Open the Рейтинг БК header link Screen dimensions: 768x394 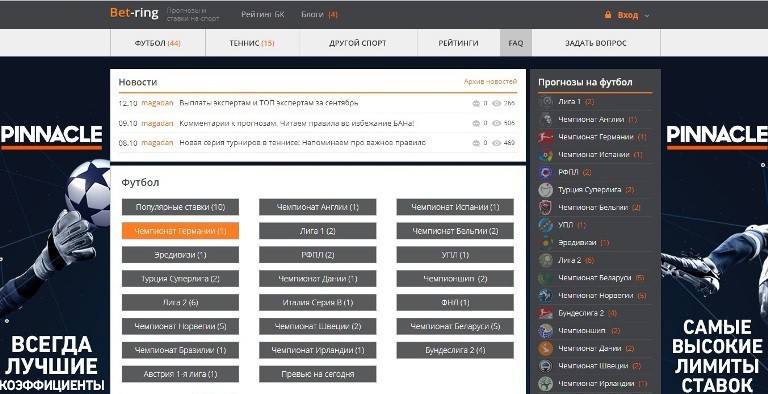pyautogui.click(x=263, y=15)
